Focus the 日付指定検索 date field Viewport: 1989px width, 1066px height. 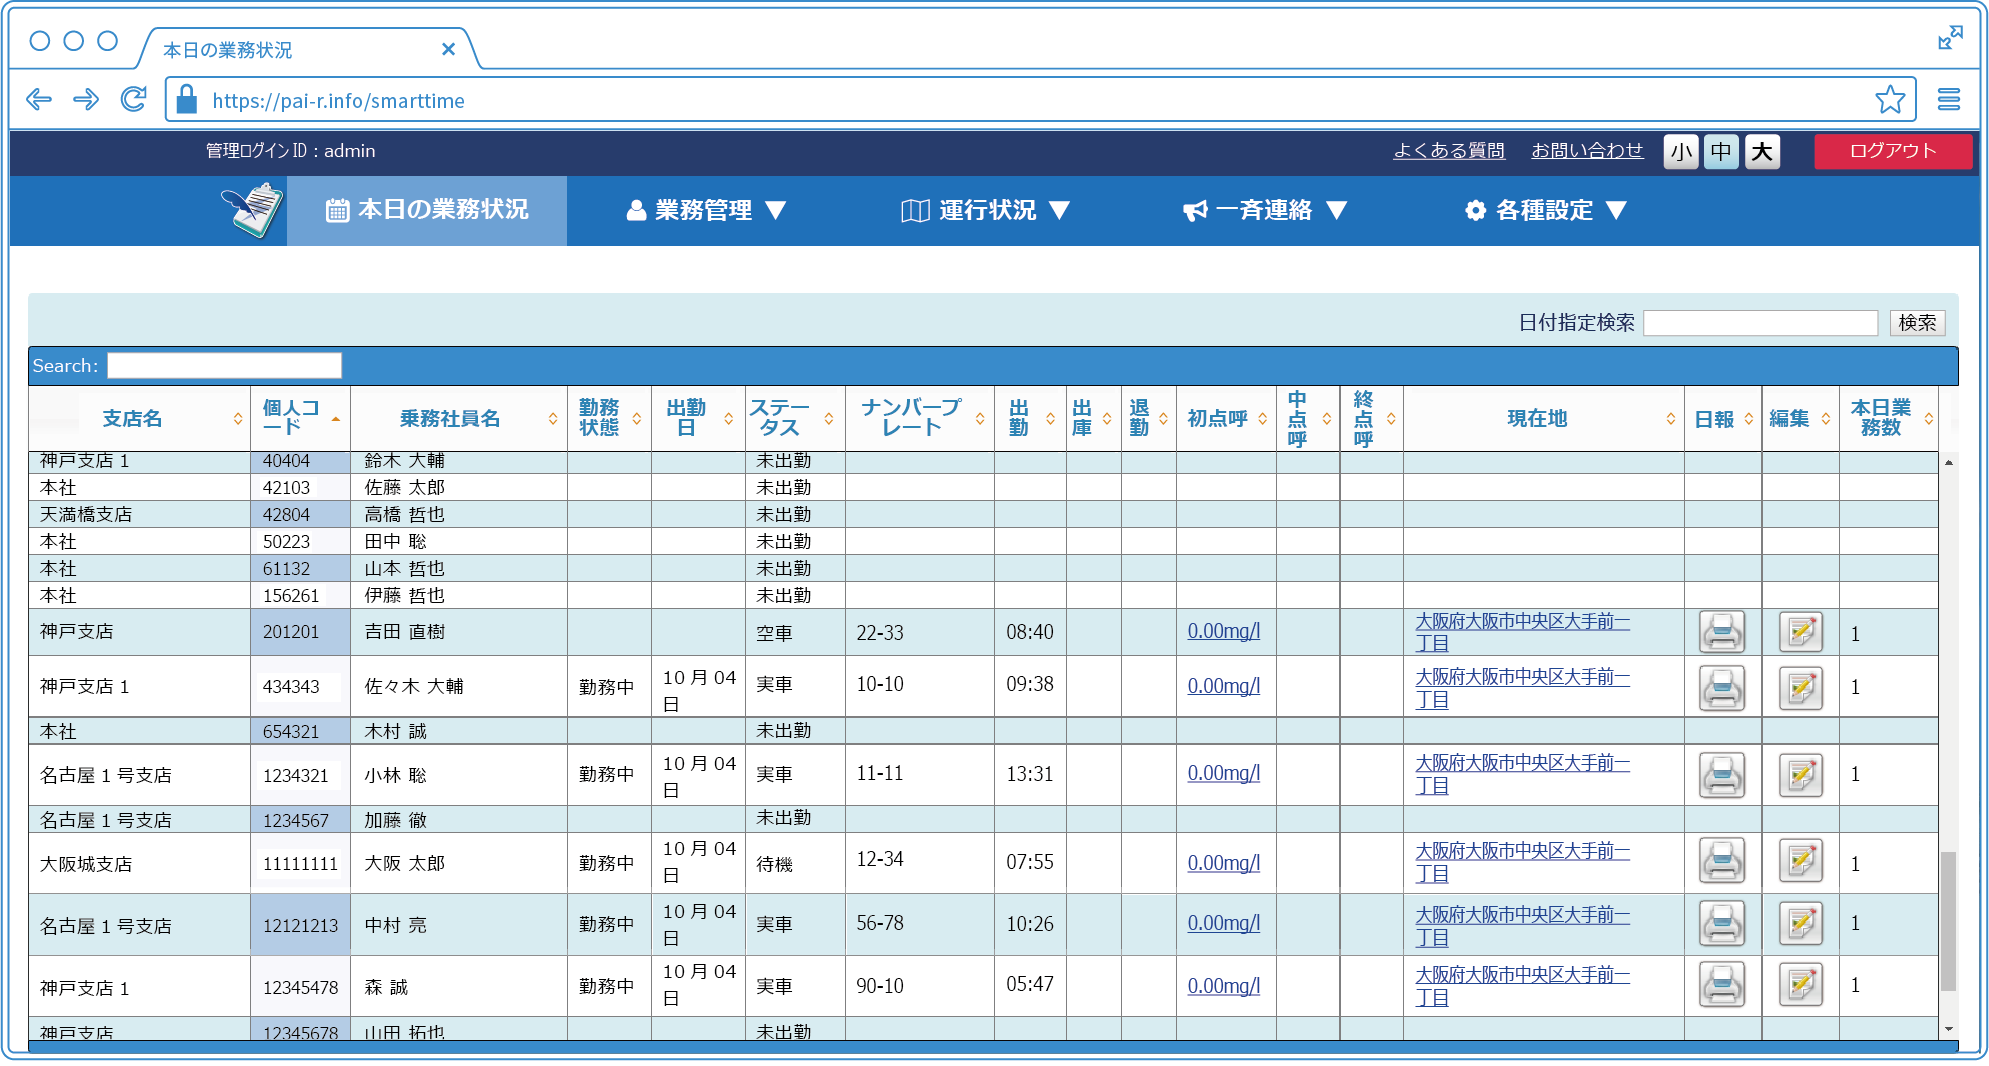coord(1760,323)
